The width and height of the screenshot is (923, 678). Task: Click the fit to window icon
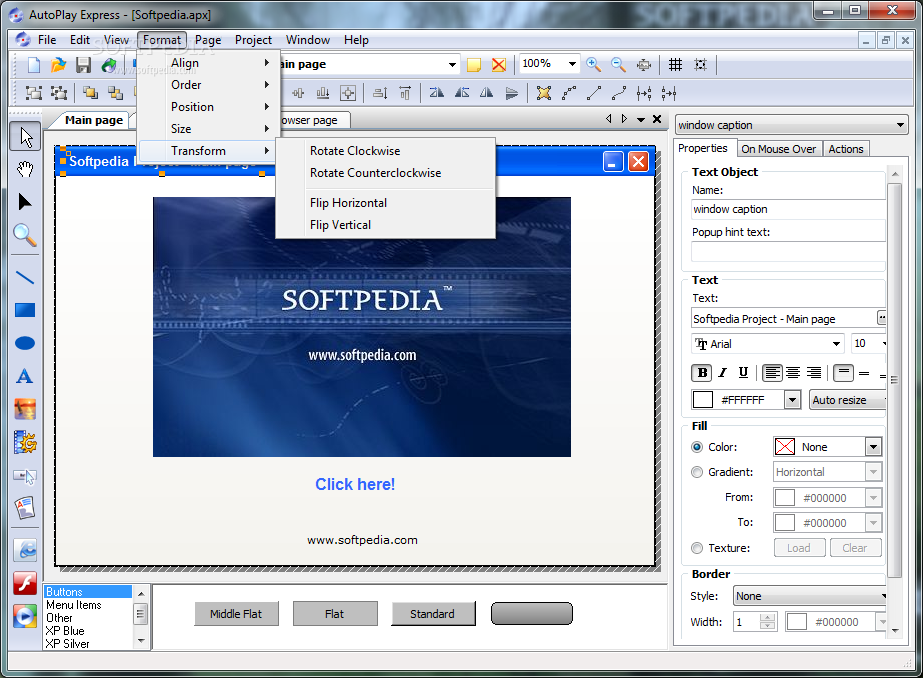[644, 64]
